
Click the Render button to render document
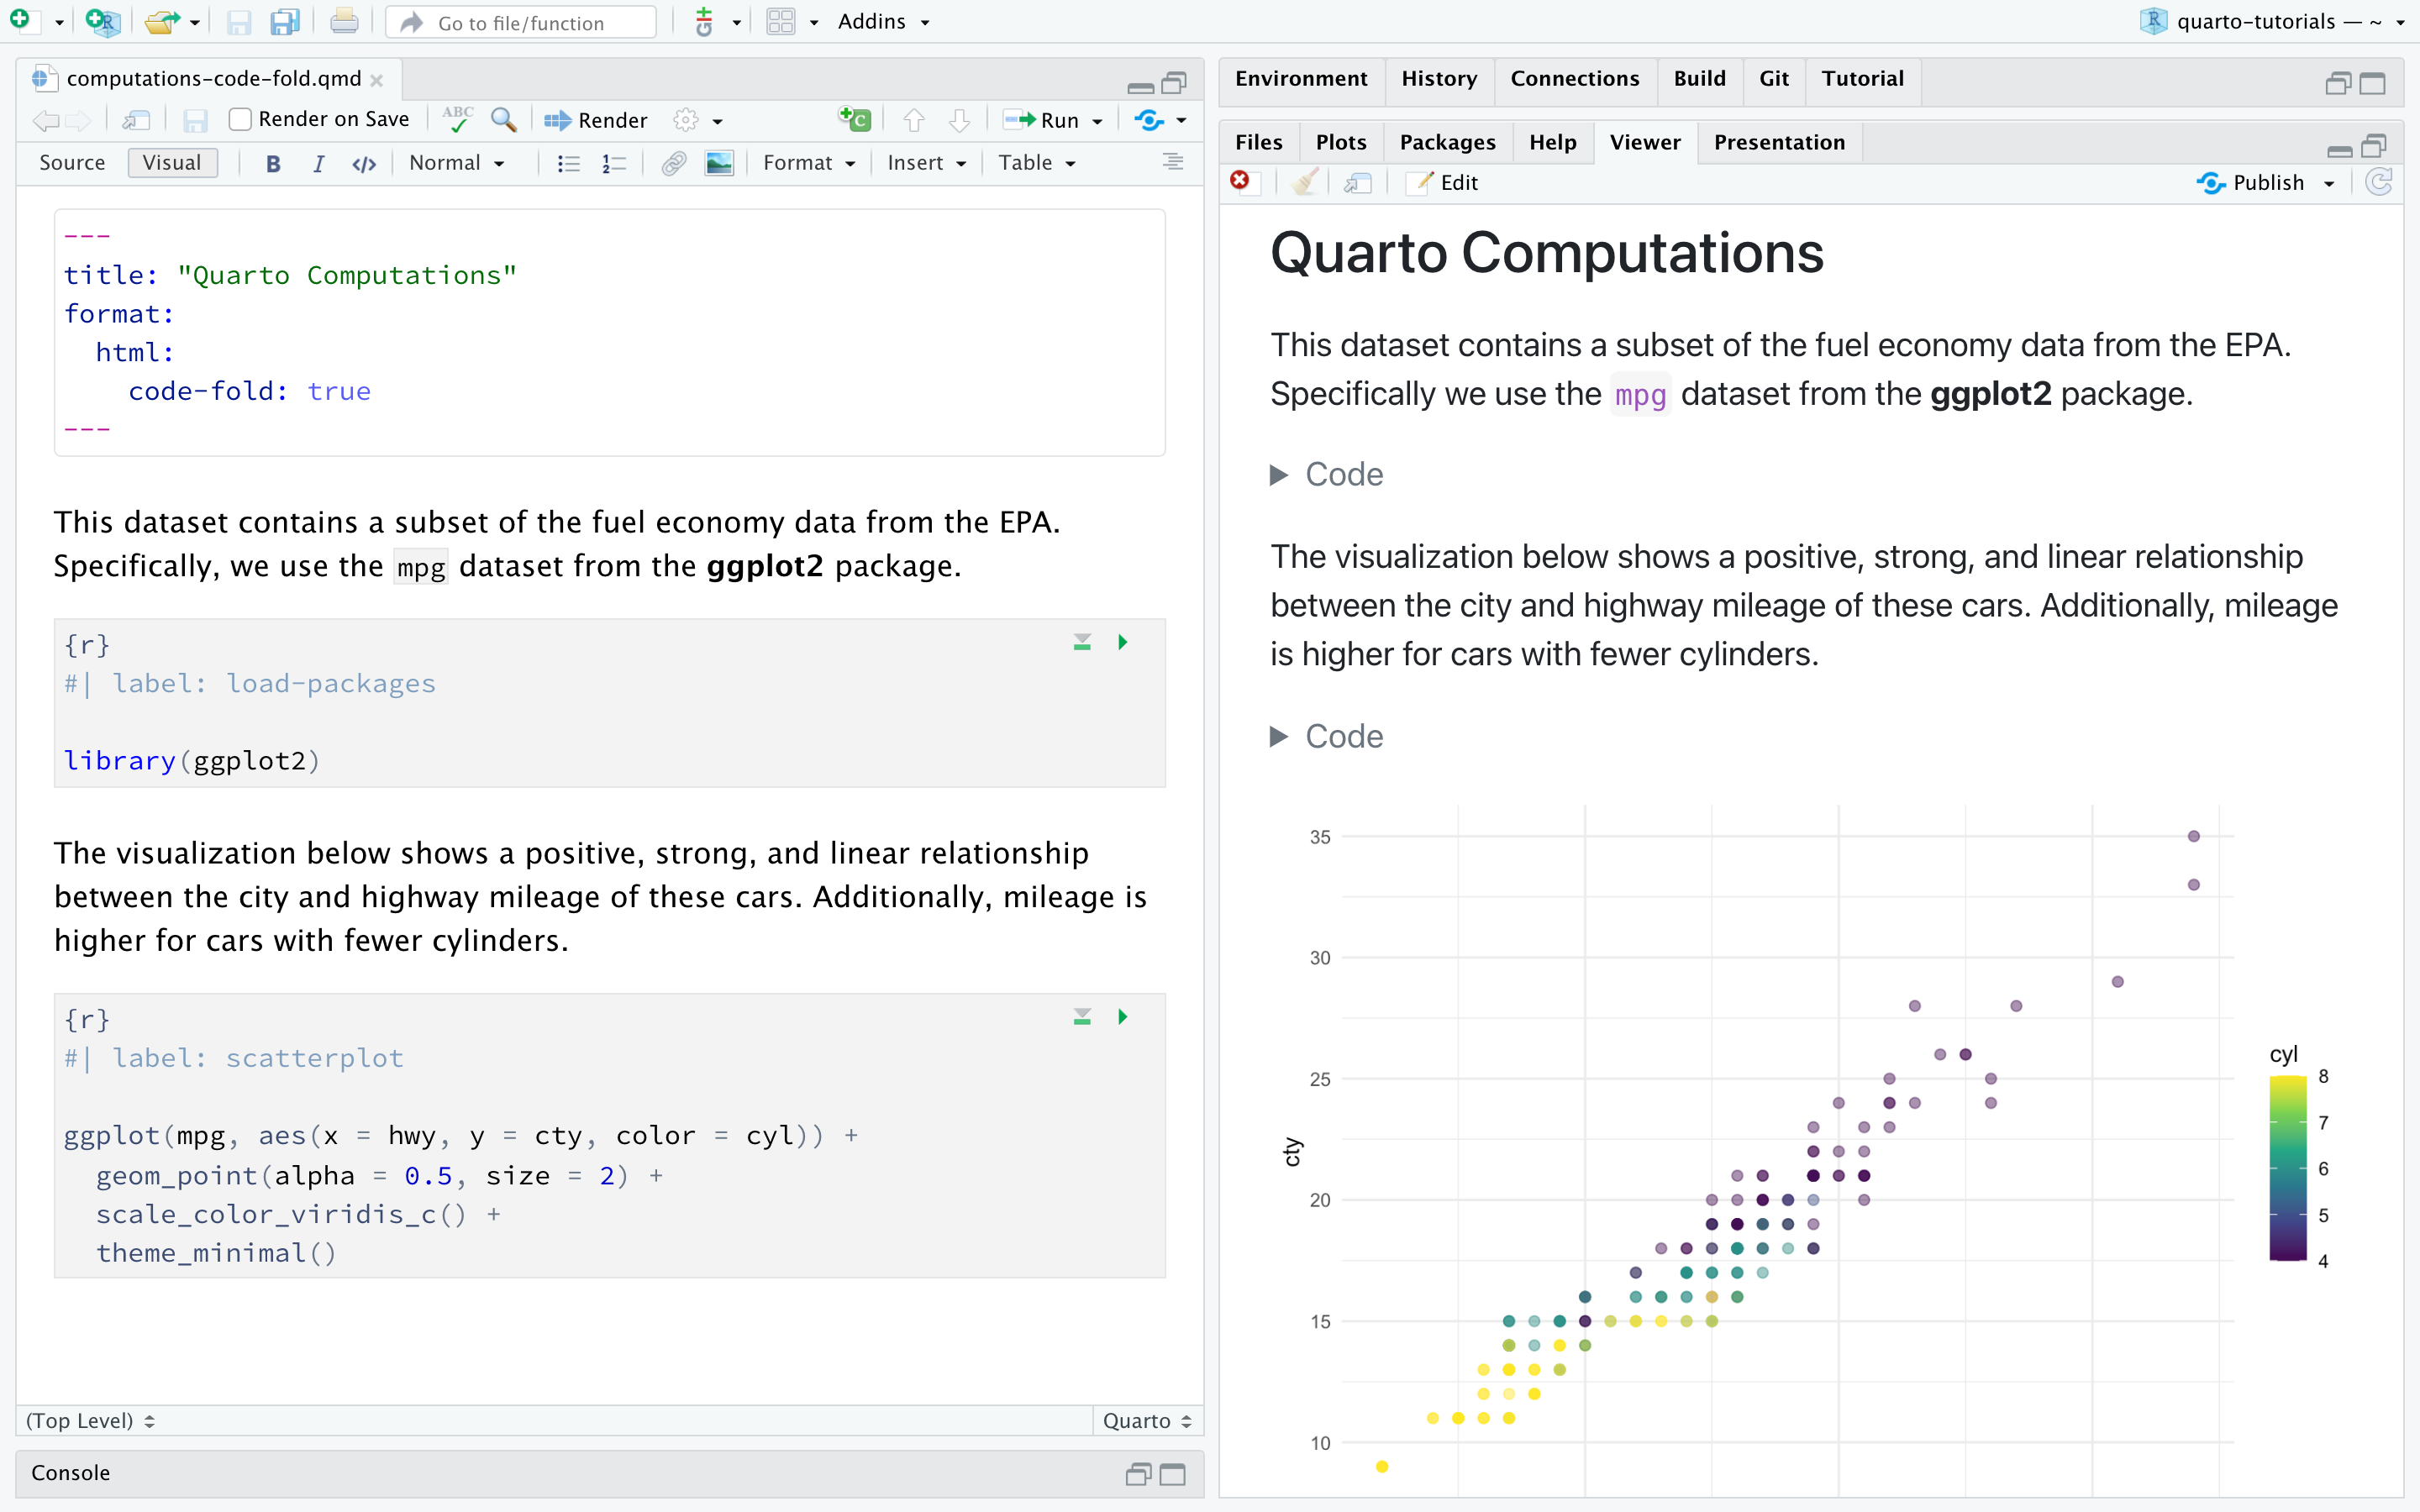(x=597, y=118)
